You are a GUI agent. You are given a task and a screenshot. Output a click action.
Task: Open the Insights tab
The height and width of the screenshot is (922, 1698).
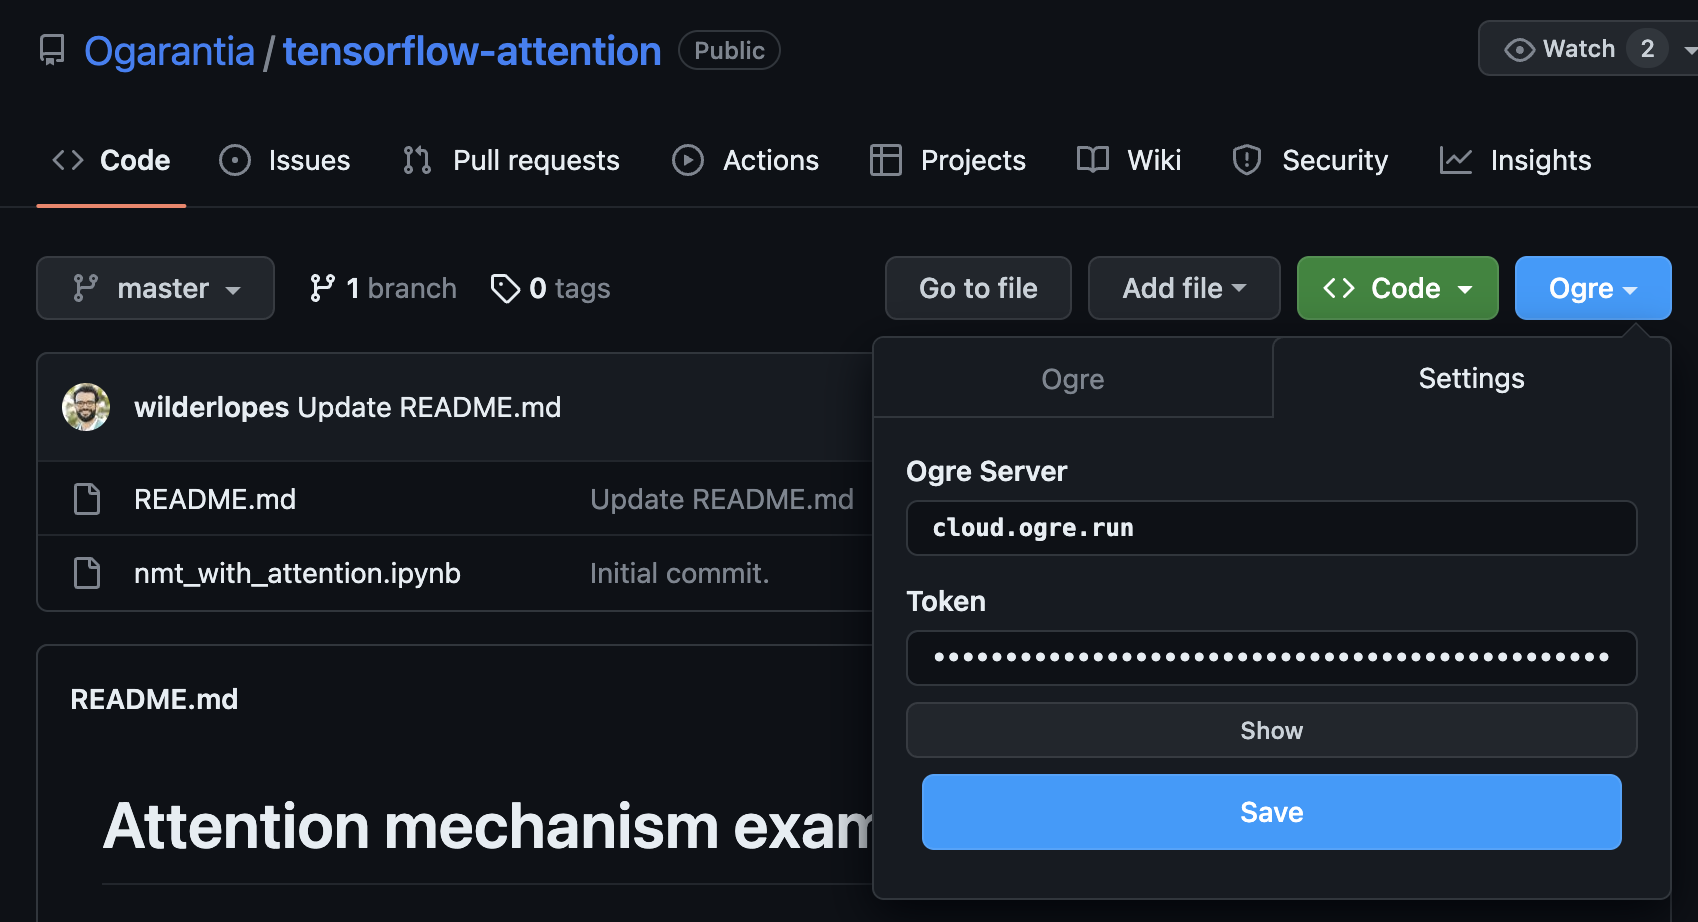click(x=1515, y=160)
